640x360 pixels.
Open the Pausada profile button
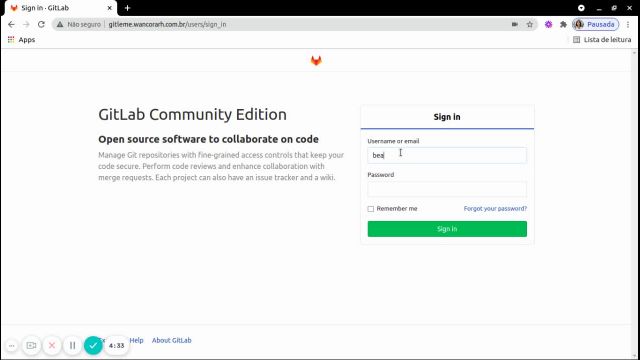[596, 24]
